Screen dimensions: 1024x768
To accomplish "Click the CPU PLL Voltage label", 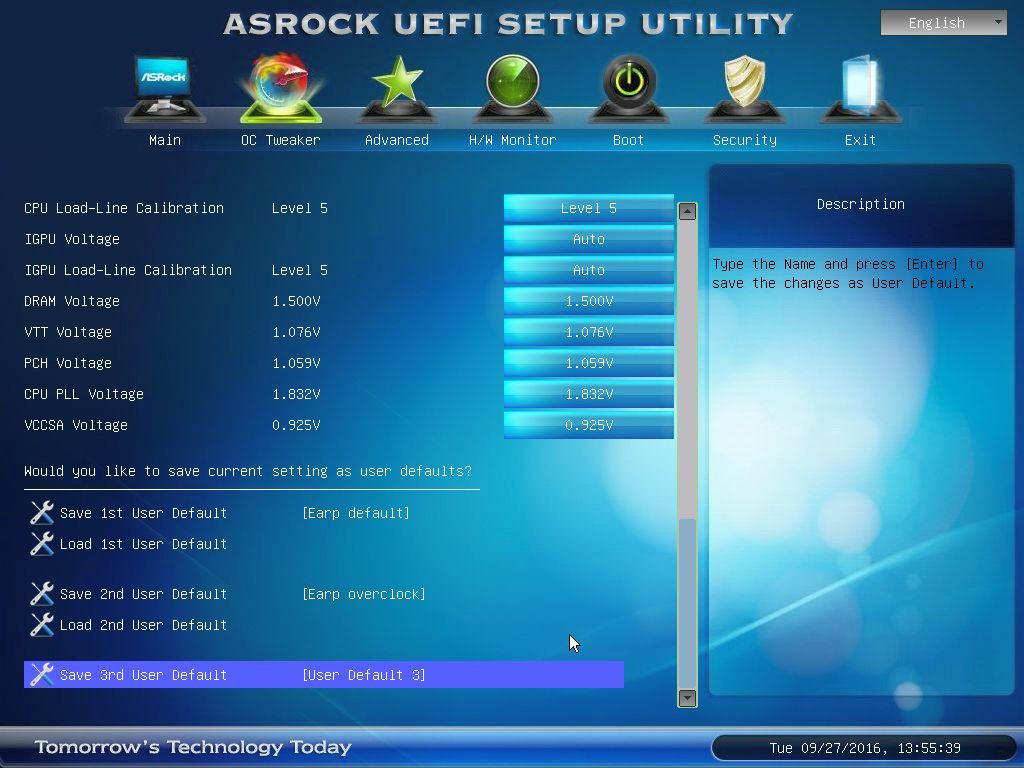I will pyautogui.click(x=84, y=394).
